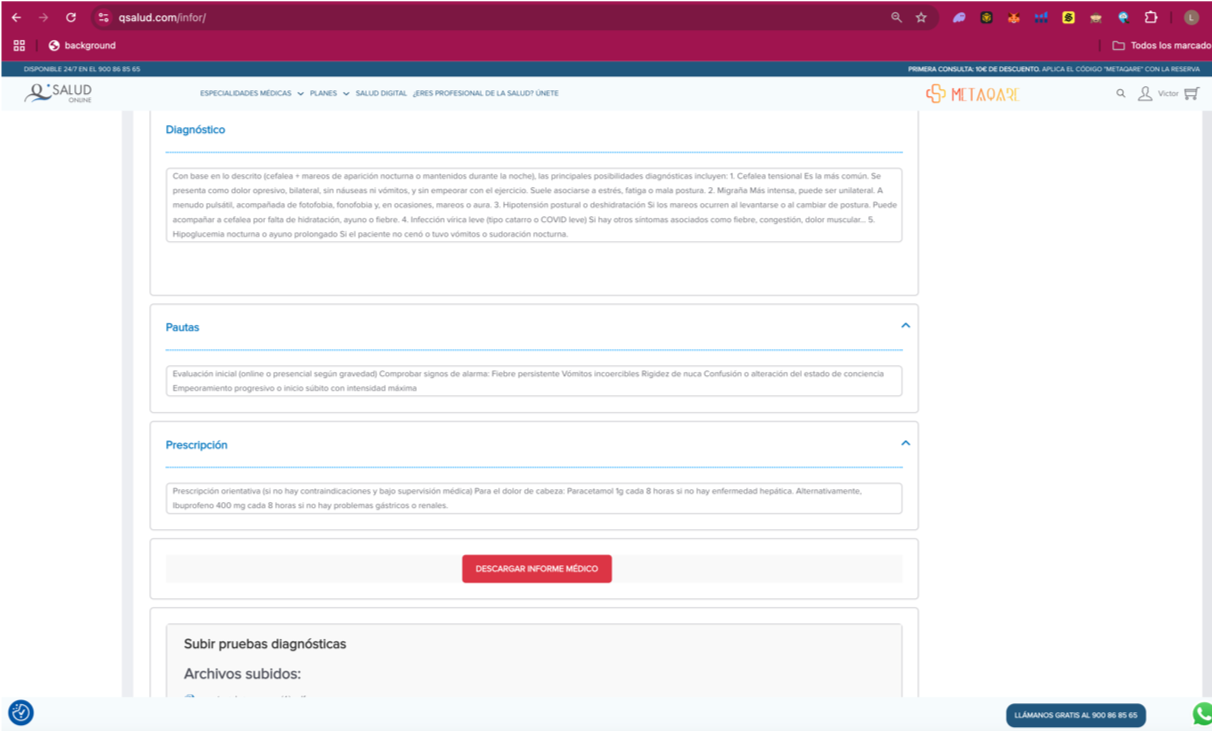
Task: Open the apps grid in the bookmarks bar
Action: [x=19, y=46]
